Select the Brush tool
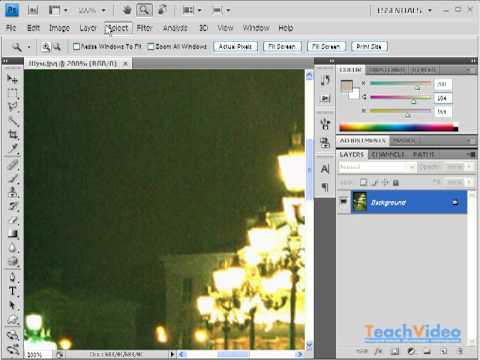Image resolution: width=480 pixels, height=360 pixels. click(12, 179)
